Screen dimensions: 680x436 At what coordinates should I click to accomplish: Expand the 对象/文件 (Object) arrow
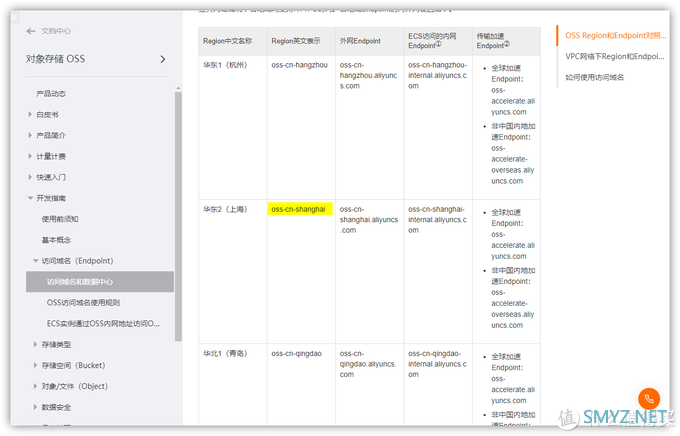point(35,386)
